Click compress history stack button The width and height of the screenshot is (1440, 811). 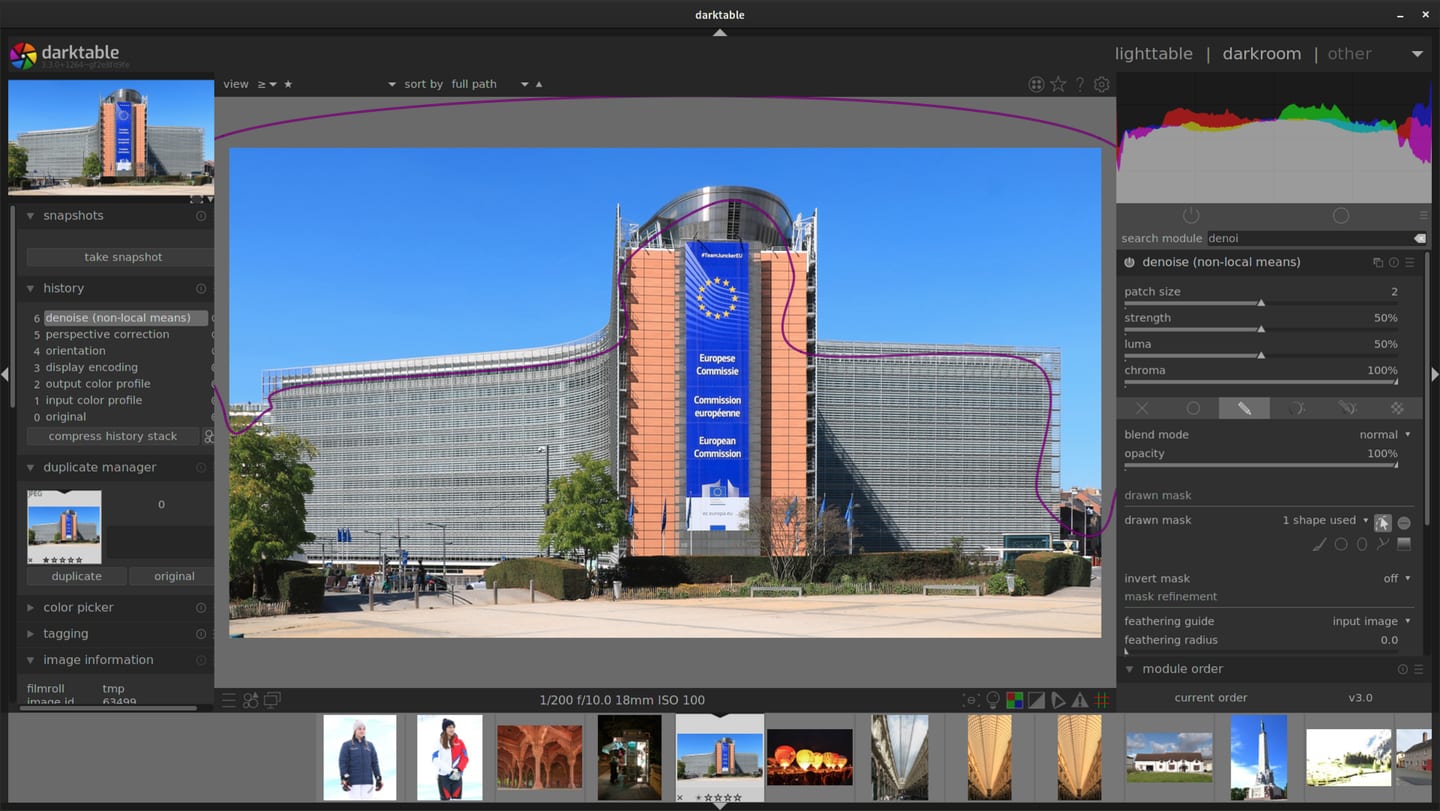click(113, 436)
